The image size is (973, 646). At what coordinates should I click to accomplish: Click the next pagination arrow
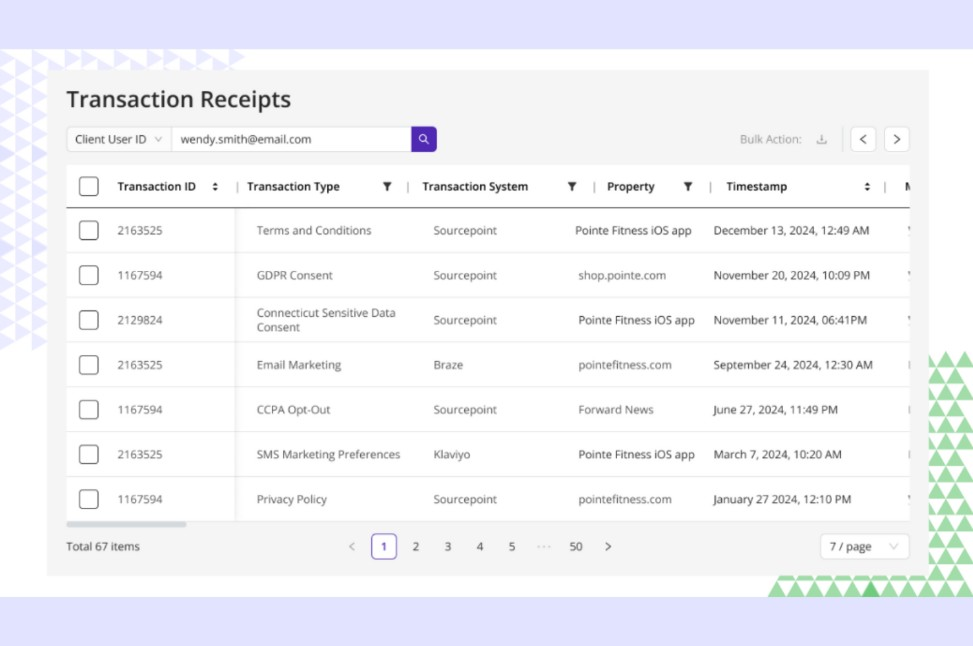[x=608, y=546]
